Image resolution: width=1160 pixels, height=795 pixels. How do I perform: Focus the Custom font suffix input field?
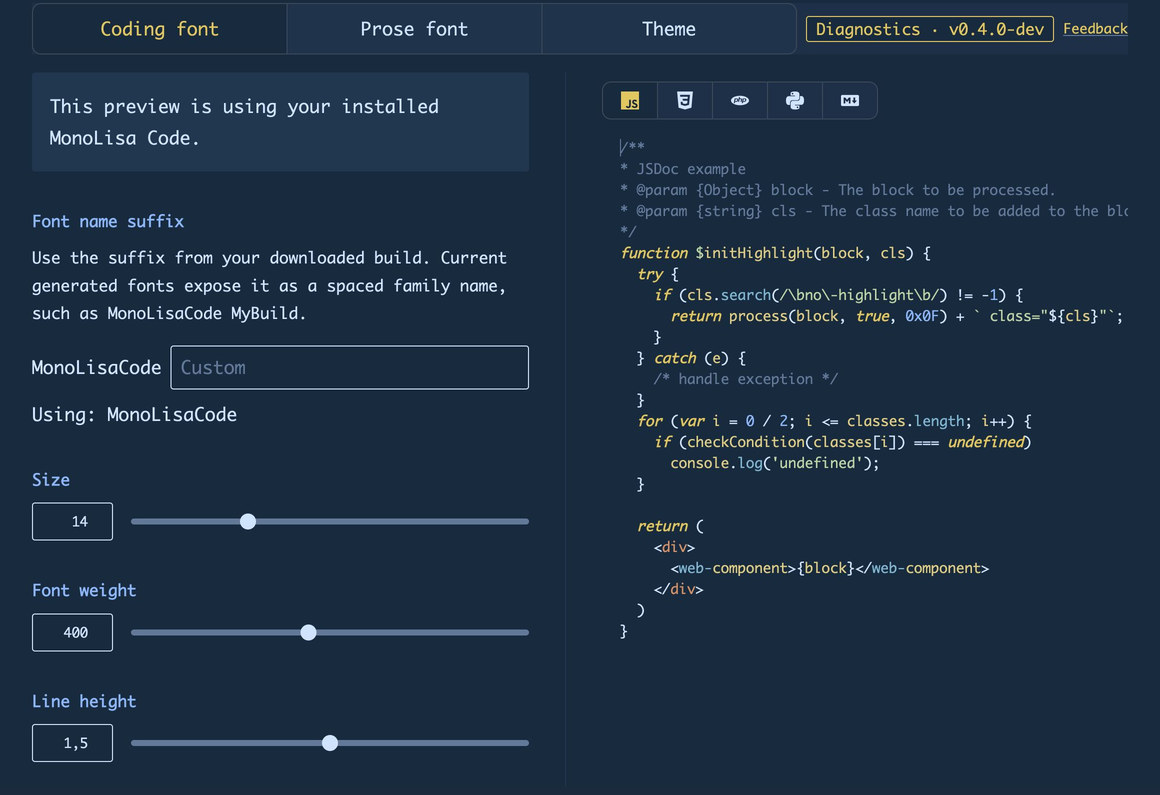349,368
